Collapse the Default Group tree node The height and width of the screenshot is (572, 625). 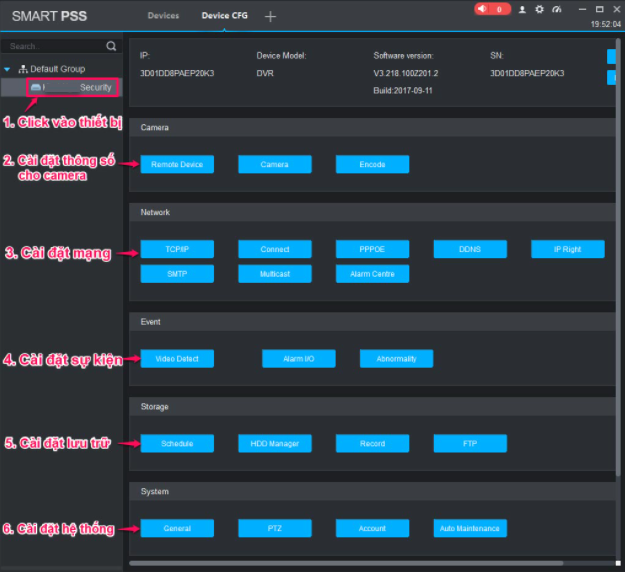tap(8, 69)
